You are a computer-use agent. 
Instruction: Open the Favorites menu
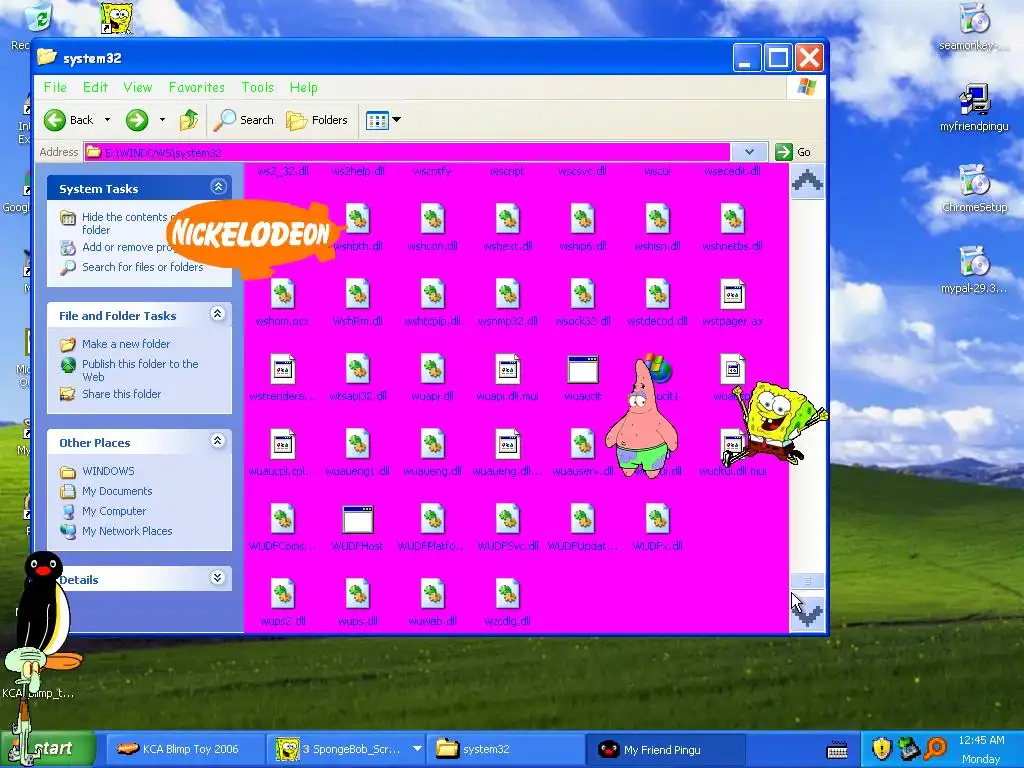pos(197,88)
